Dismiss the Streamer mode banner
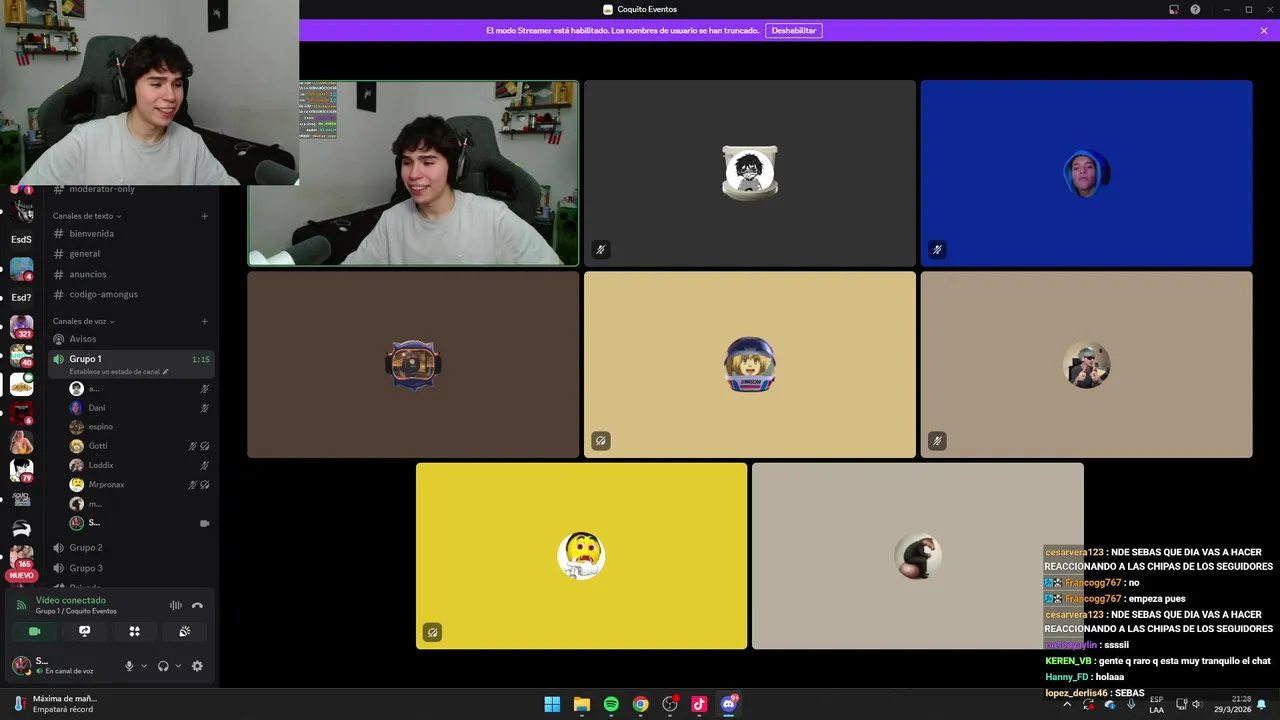The width and height of the screenshot is (1280, 720). tap(1264, 31)
